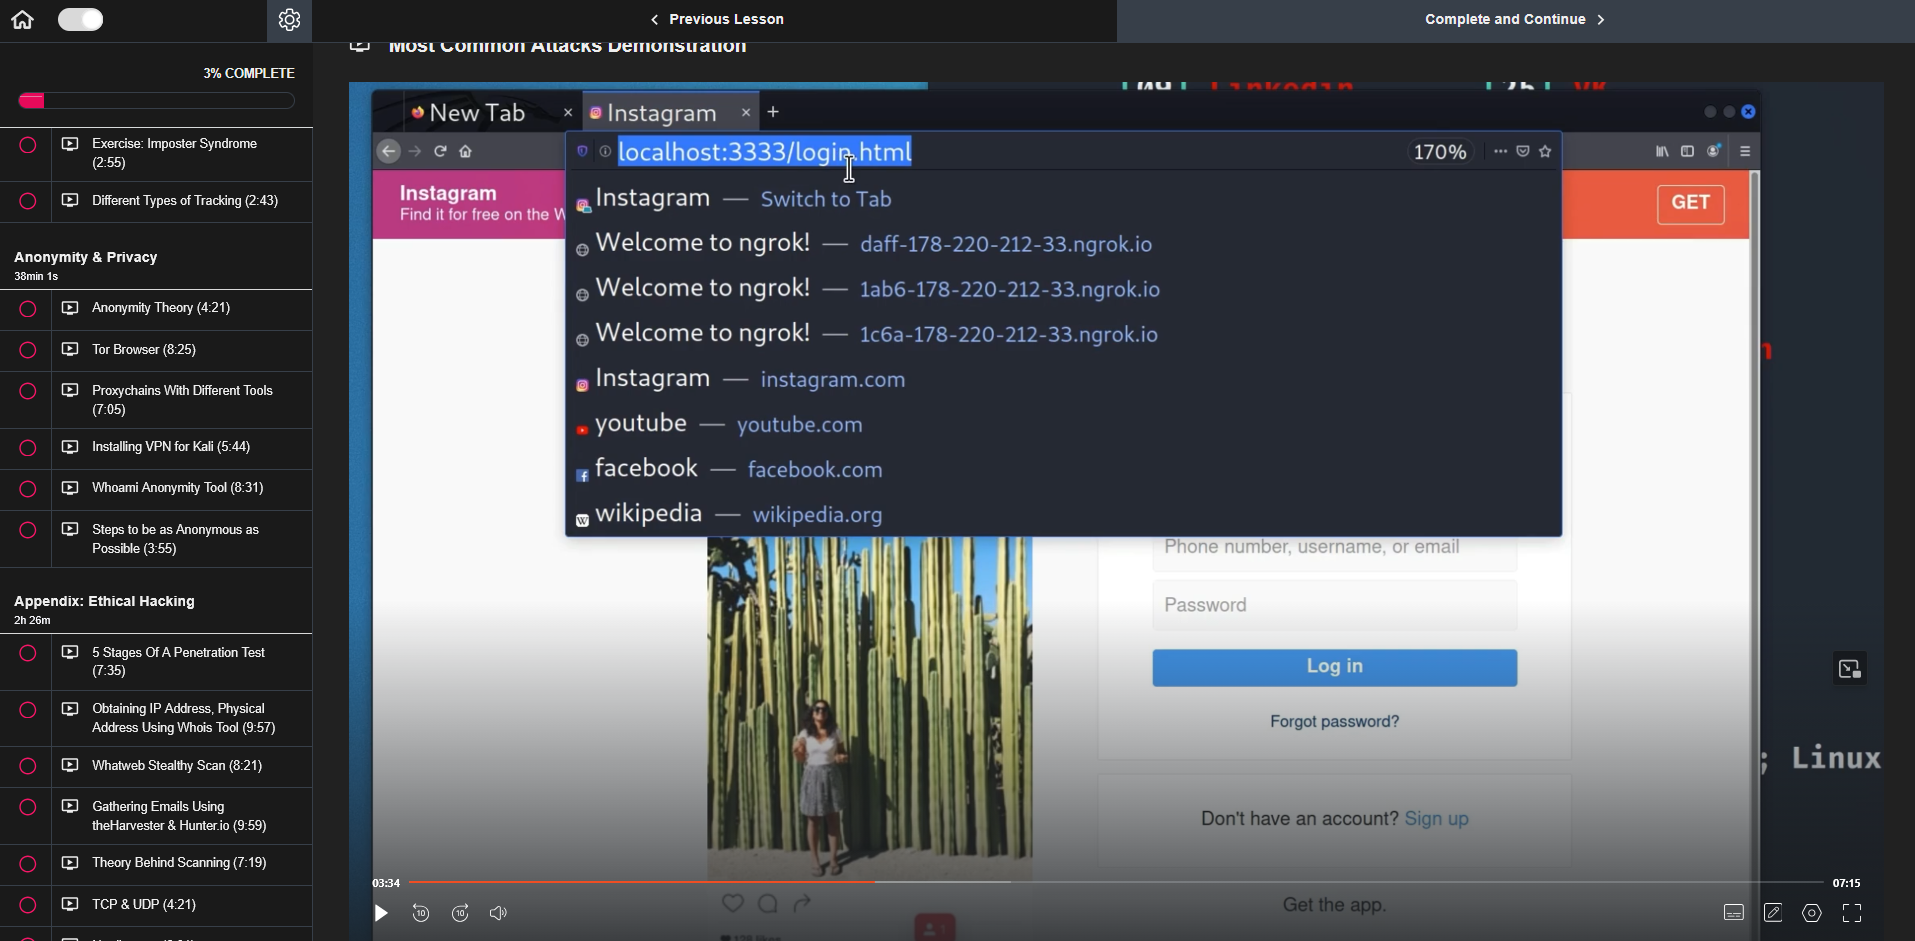Click video icon beside Anonymity Theory
The height and width of the screenshot is (941, 1915).
click(70, 308)
